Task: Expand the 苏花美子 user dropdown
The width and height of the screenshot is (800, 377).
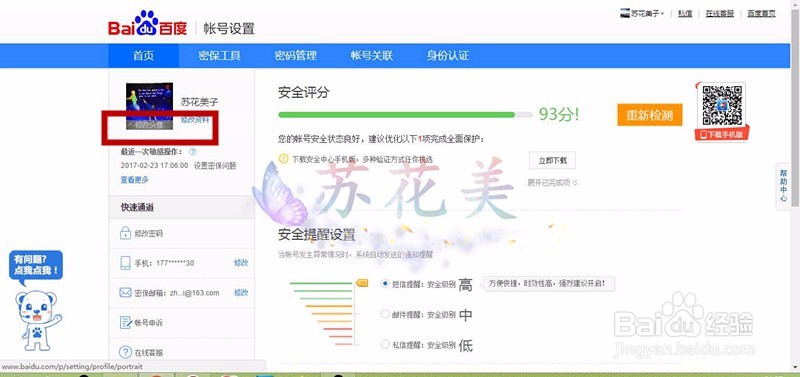Action: [x=642, y=14]
